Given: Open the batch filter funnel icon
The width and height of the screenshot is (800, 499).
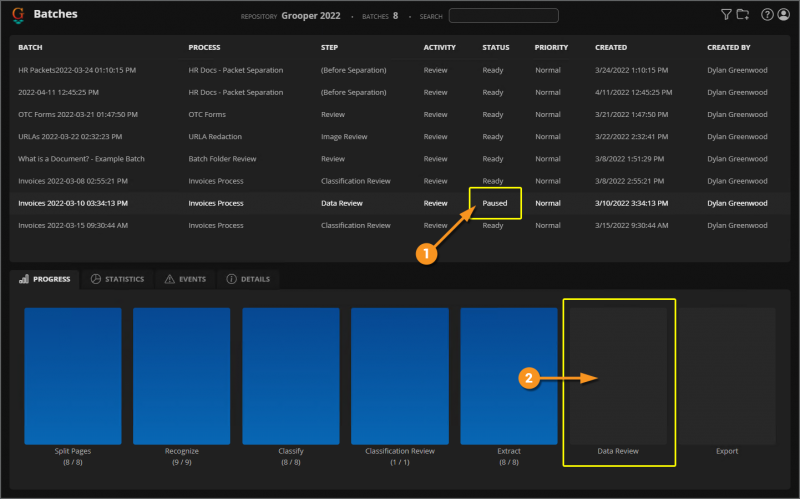Looking at the screenshot, I should pos(726,15).
